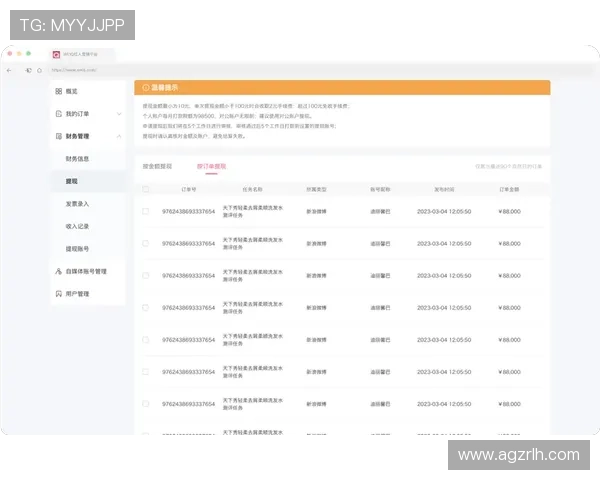Screen dimensions: 600x480
Task: Go back with the browser back arrow
Action: point(9,70)
